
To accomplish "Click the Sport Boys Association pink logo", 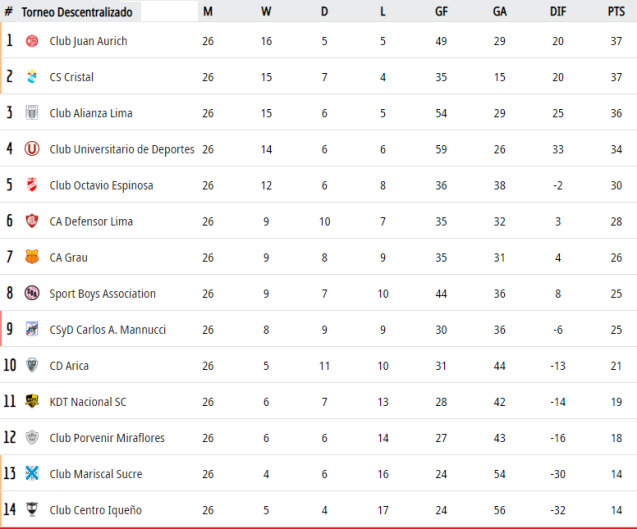I will pos(32,293).
